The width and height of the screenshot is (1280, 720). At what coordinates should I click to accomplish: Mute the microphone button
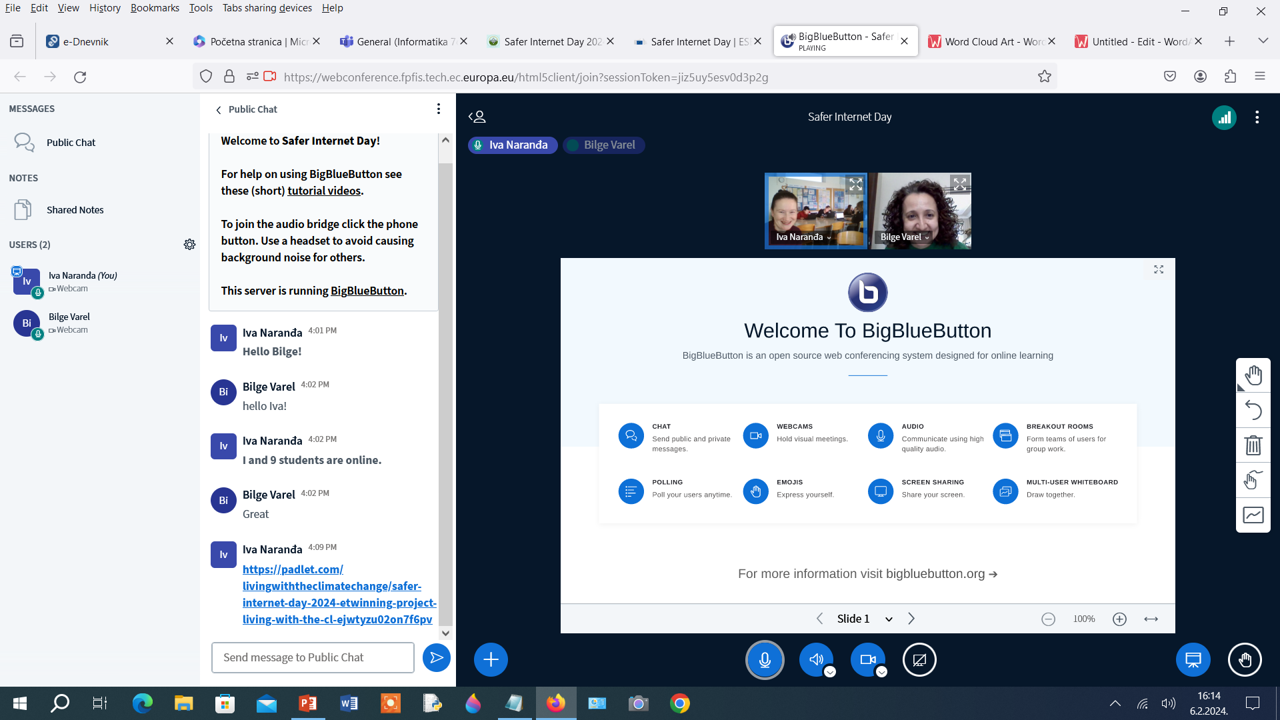(765, 660)
